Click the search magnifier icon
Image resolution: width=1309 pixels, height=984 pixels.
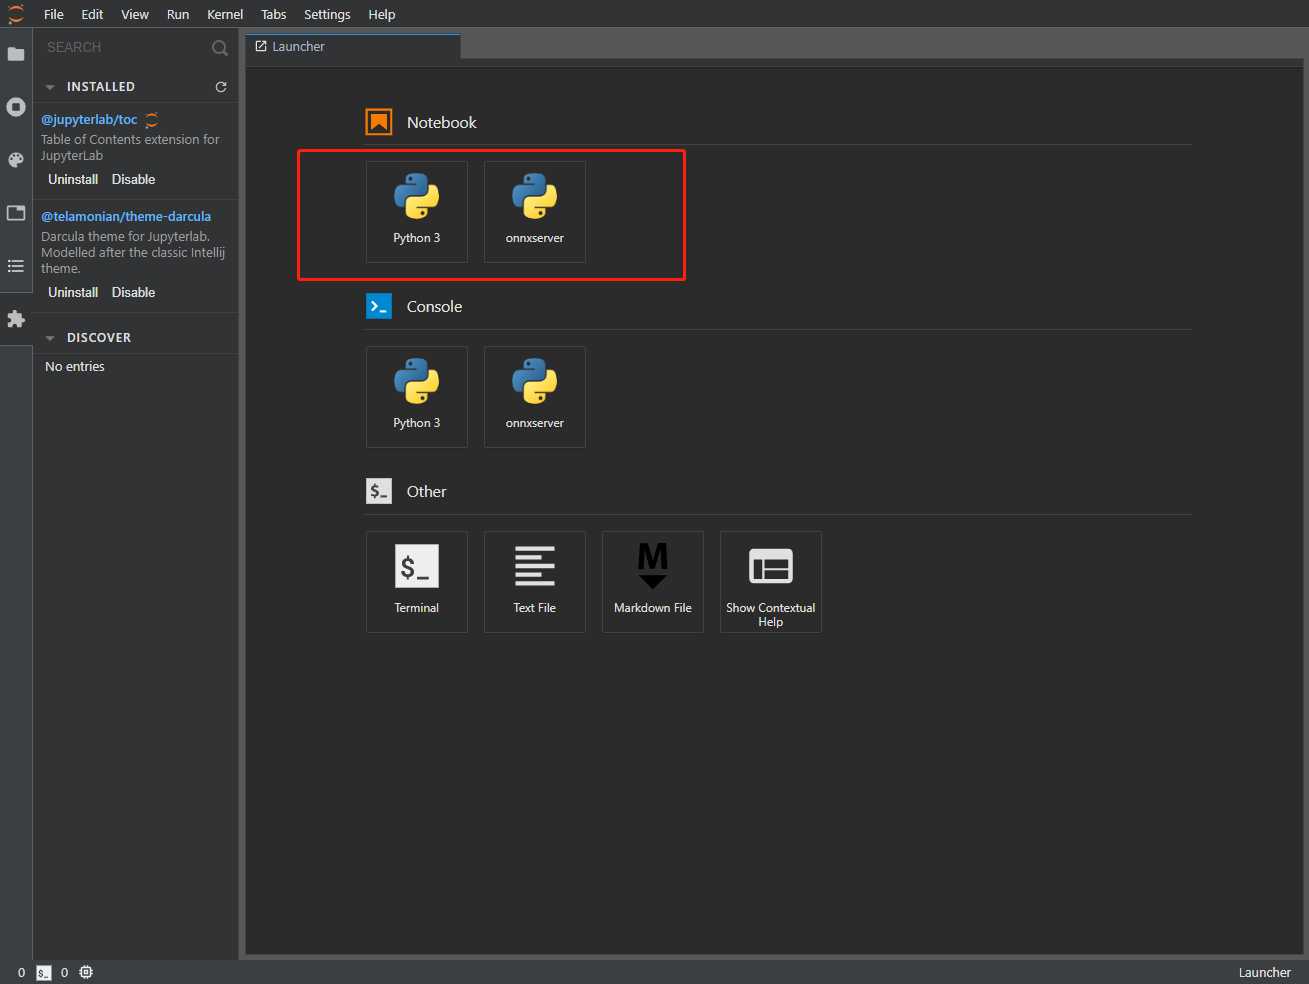click(220, 48)
